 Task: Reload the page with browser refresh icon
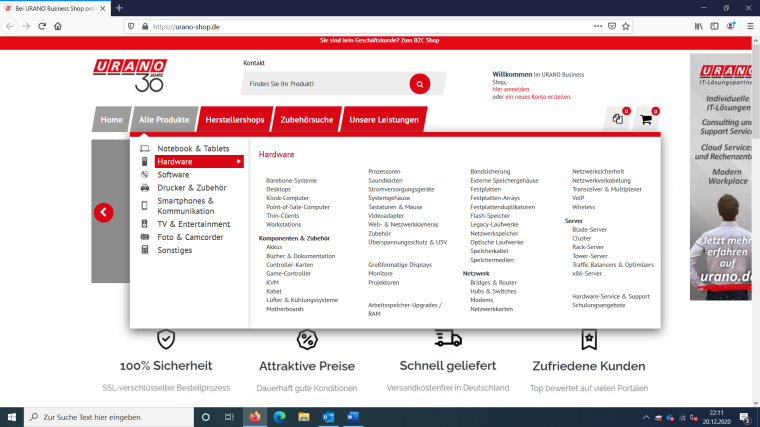coord(42,26)
